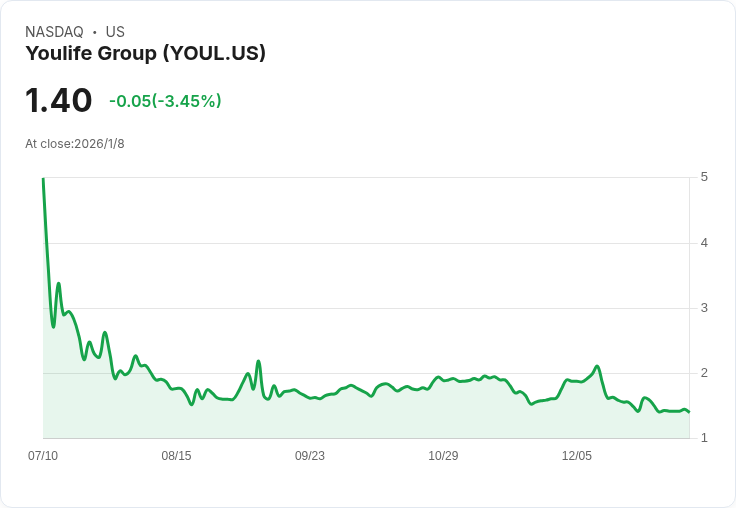Click the final data point at line's right end
This screenshot has width=736, height=508.
tap(689, 412)
